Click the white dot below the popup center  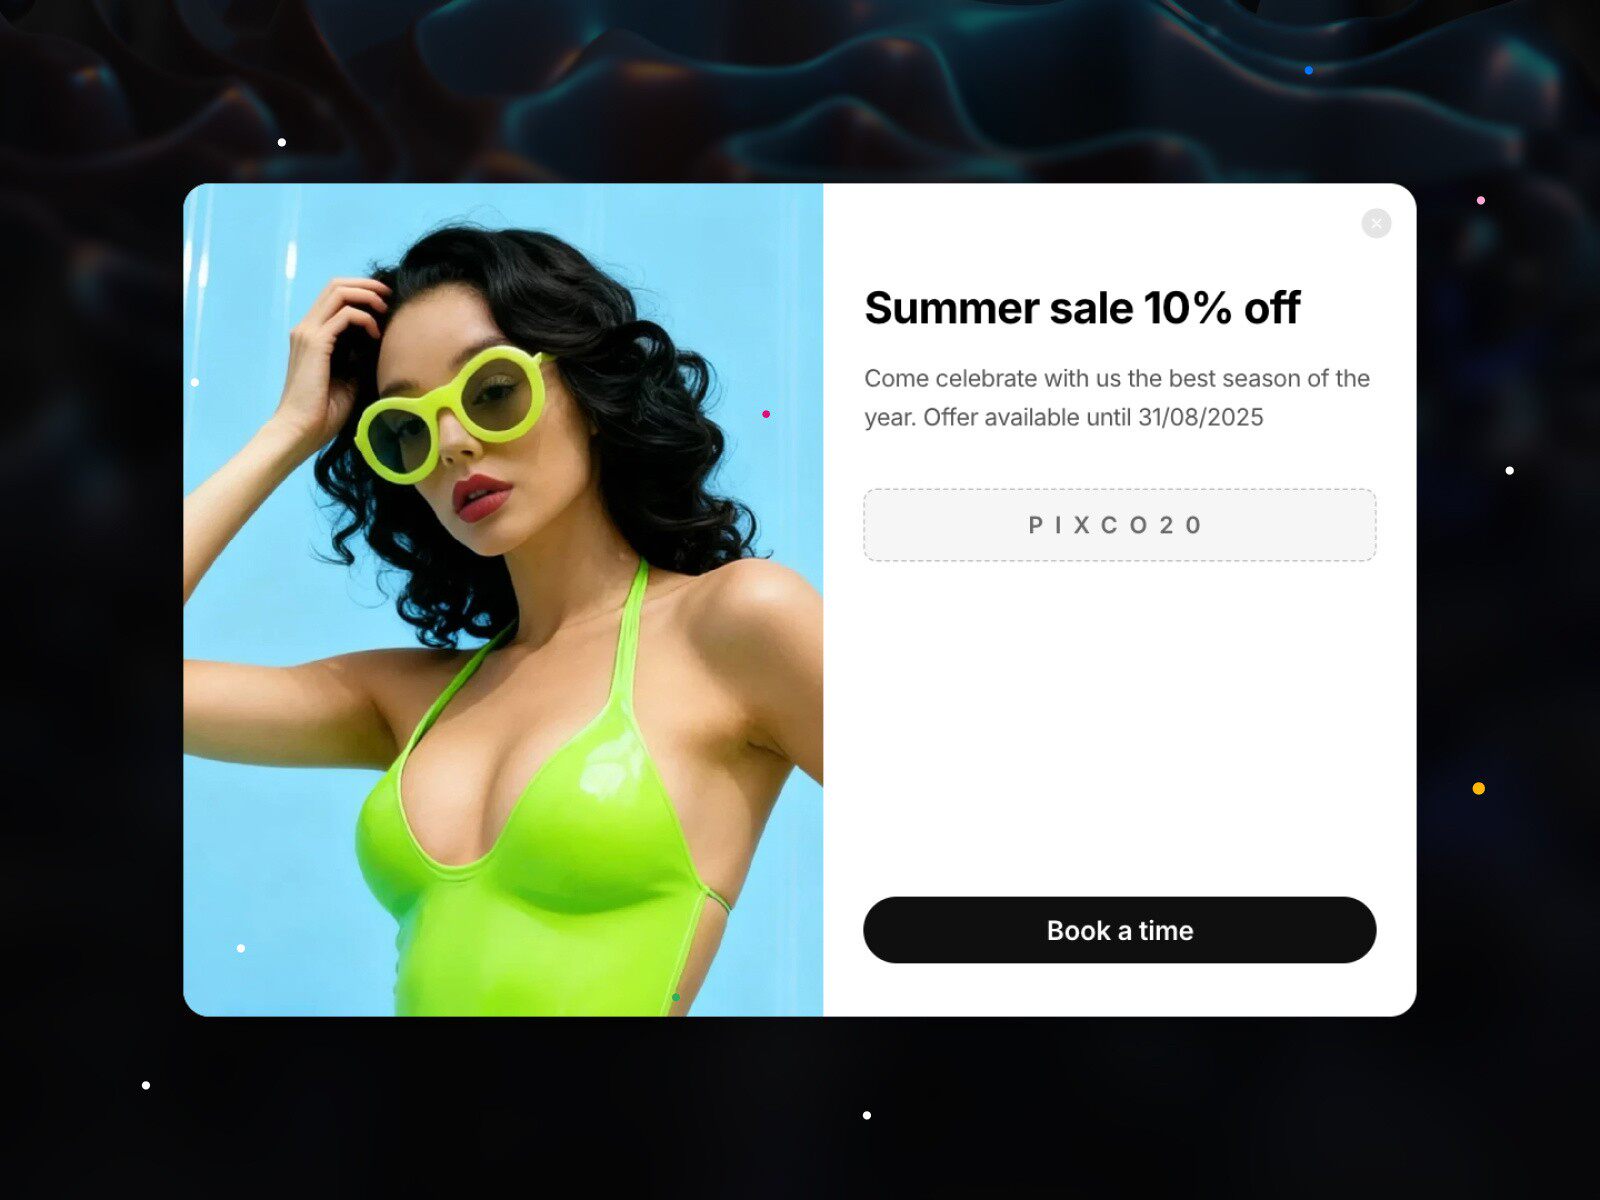[867, 1115]
